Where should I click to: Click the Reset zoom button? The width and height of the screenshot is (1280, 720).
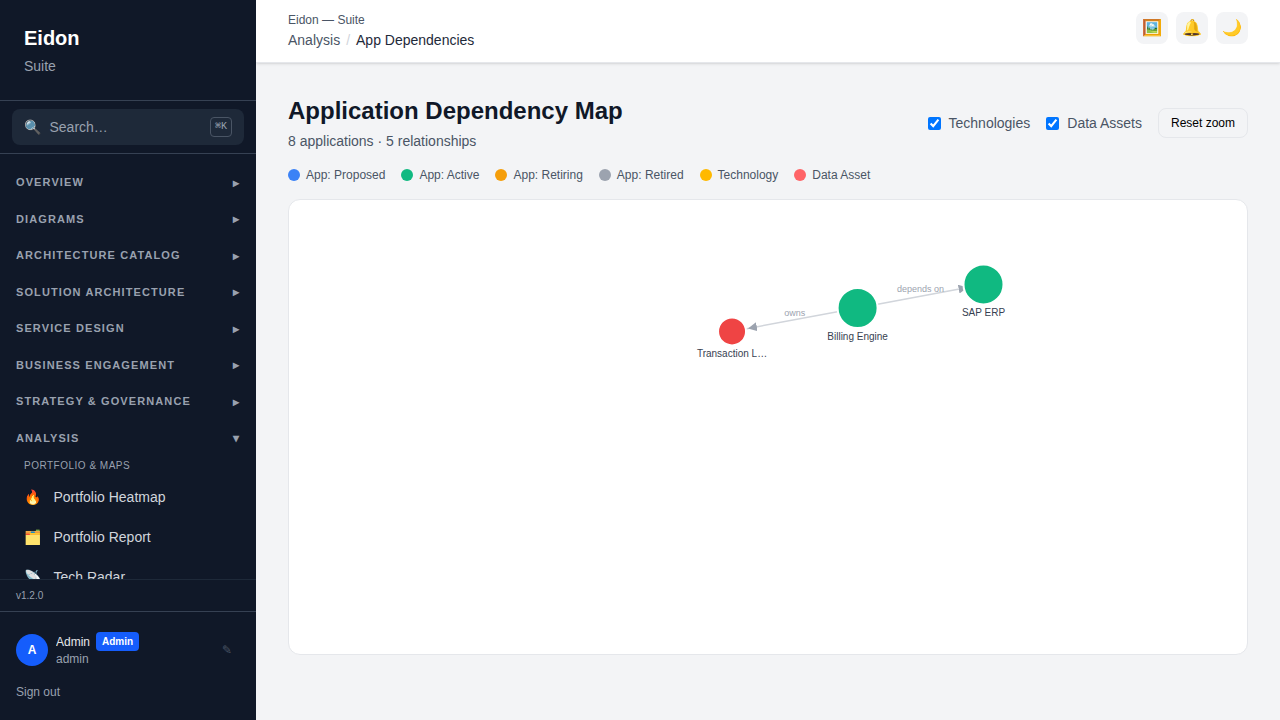(1203, 123)
